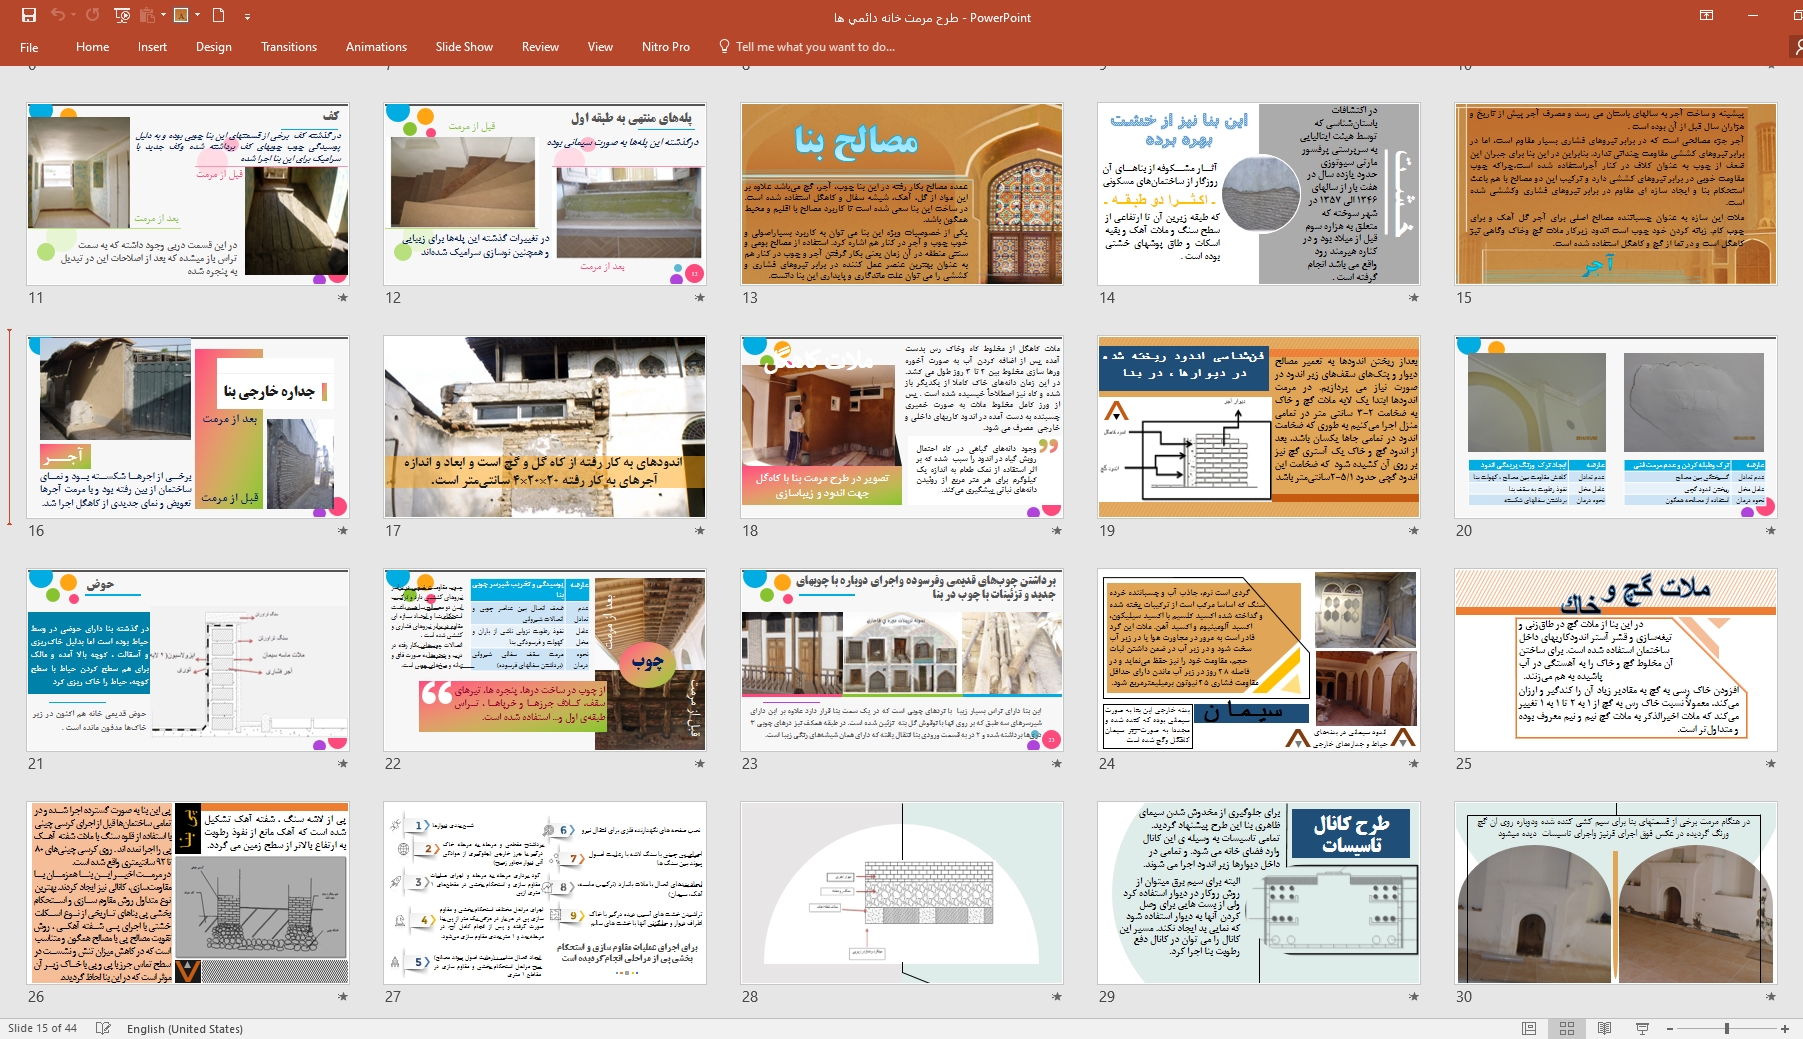
Task: Switch to the Nitro Pro tab
Action: click(665, 47)
